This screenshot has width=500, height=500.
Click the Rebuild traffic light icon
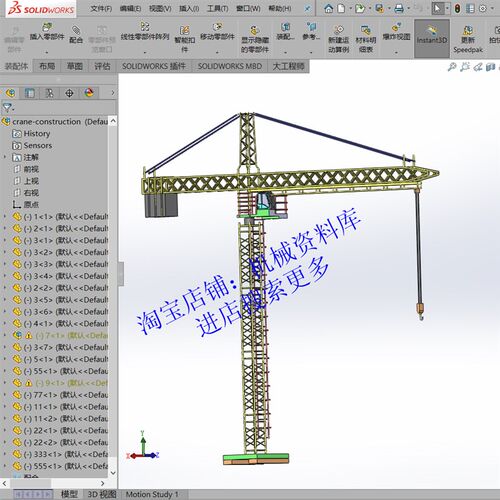click(458, 9)
